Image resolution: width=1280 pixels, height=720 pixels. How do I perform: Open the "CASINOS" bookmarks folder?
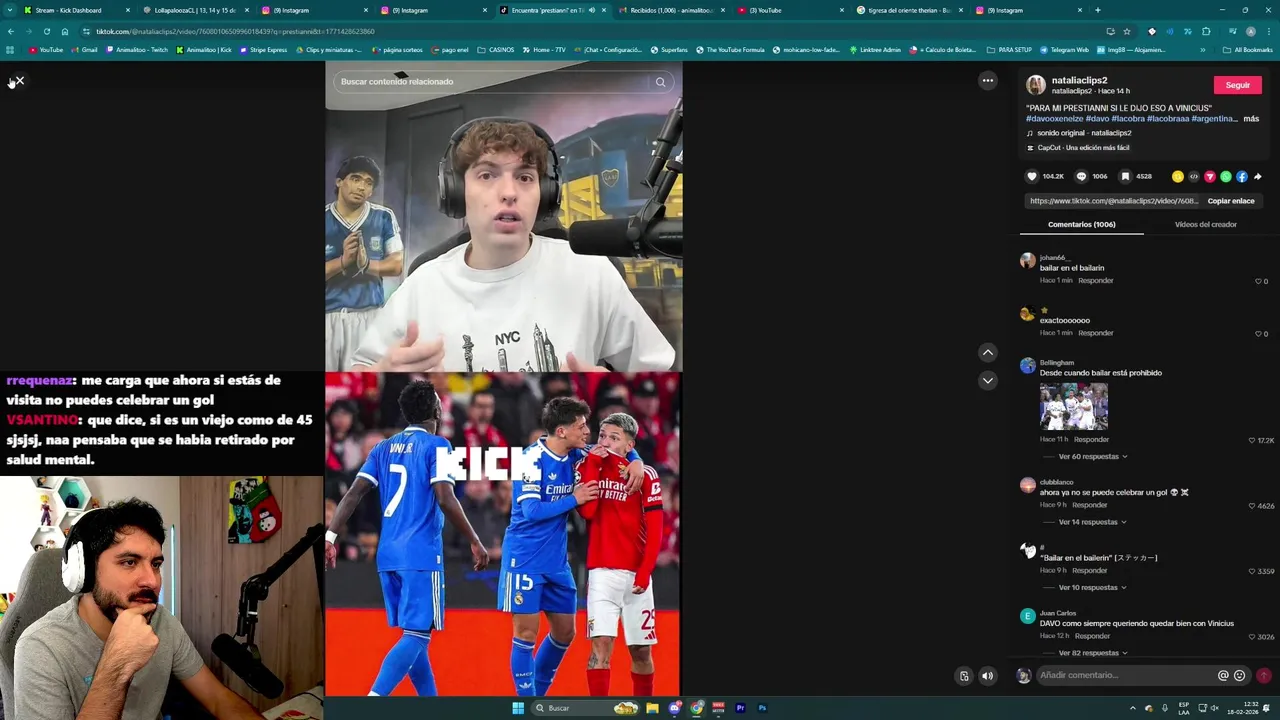(496, 50)
